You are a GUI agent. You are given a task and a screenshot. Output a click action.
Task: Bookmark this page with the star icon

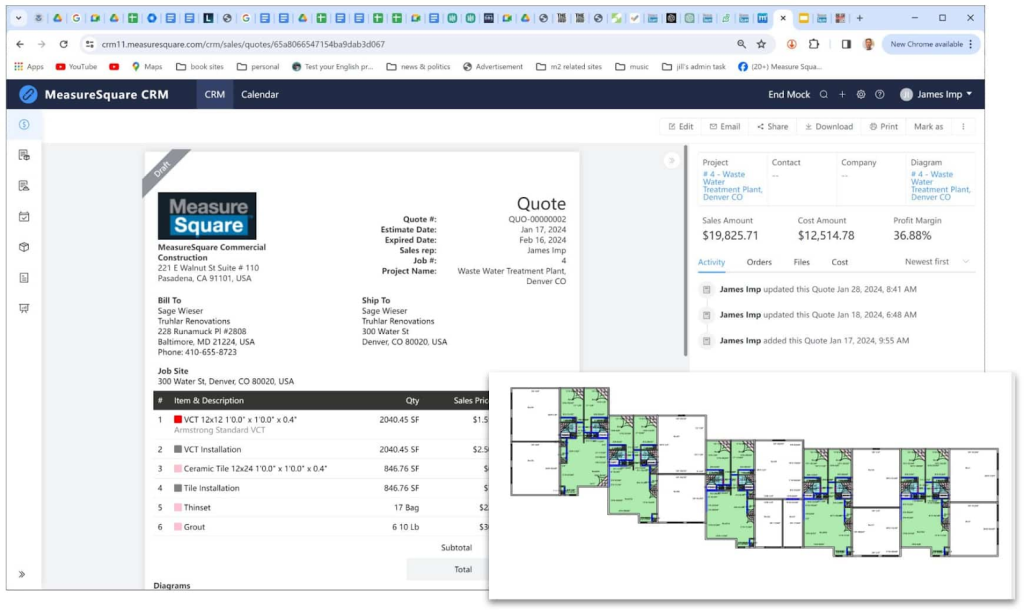761,44
